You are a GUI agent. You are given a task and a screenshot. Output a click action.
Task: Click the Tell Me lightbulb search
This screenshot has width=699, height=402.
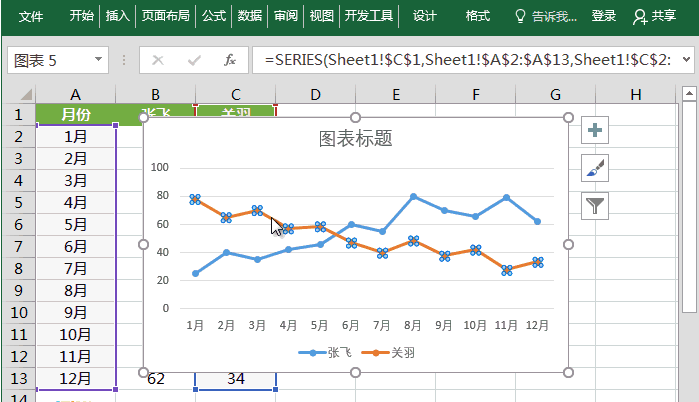tap(546, 16)
